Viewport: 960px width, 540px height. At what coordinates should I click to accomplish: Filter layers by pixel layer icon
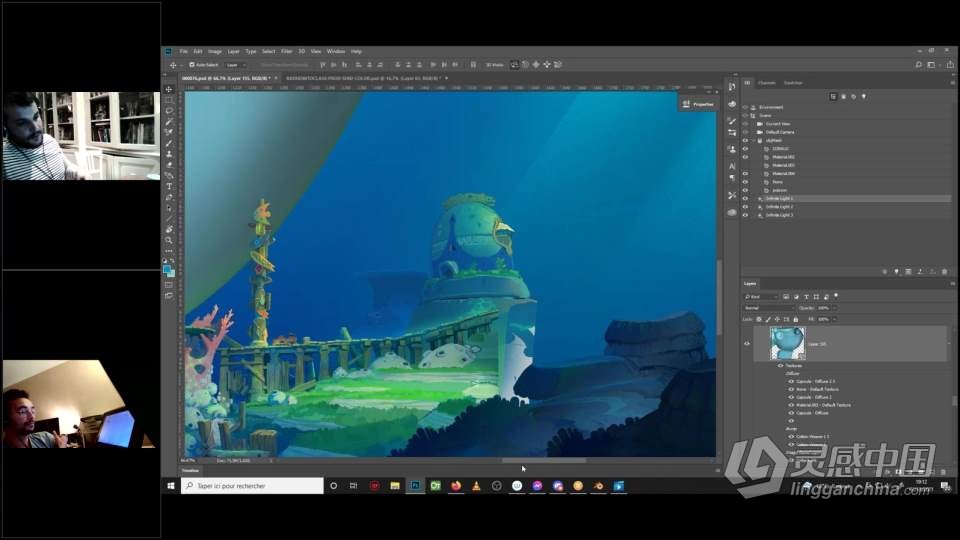click(x=786, y=297)
